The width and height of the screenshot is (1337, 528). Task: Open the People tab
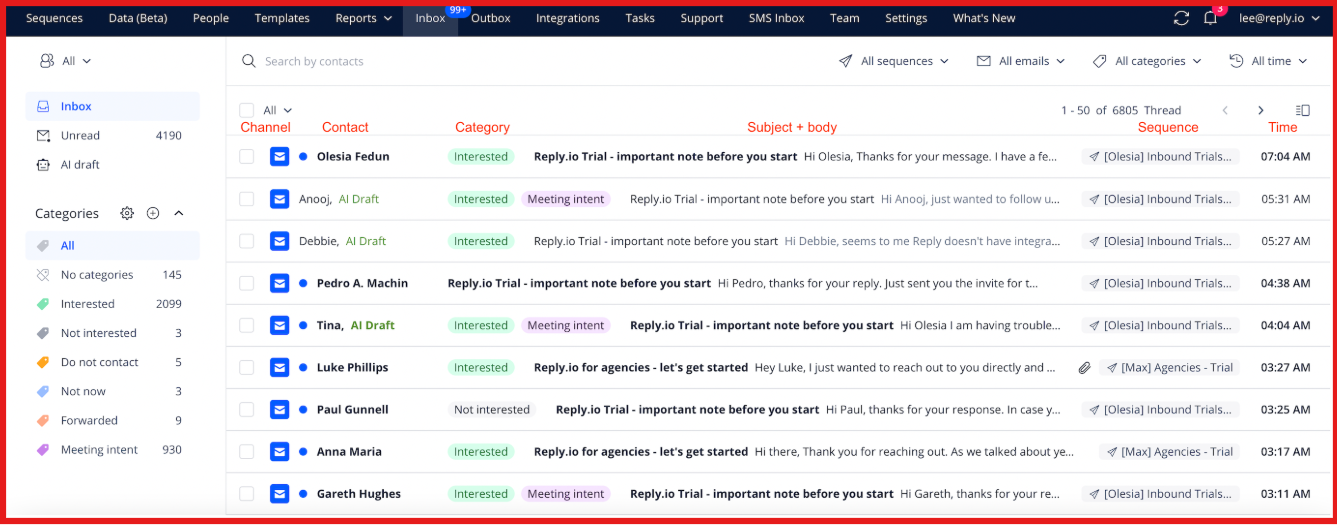211,18
